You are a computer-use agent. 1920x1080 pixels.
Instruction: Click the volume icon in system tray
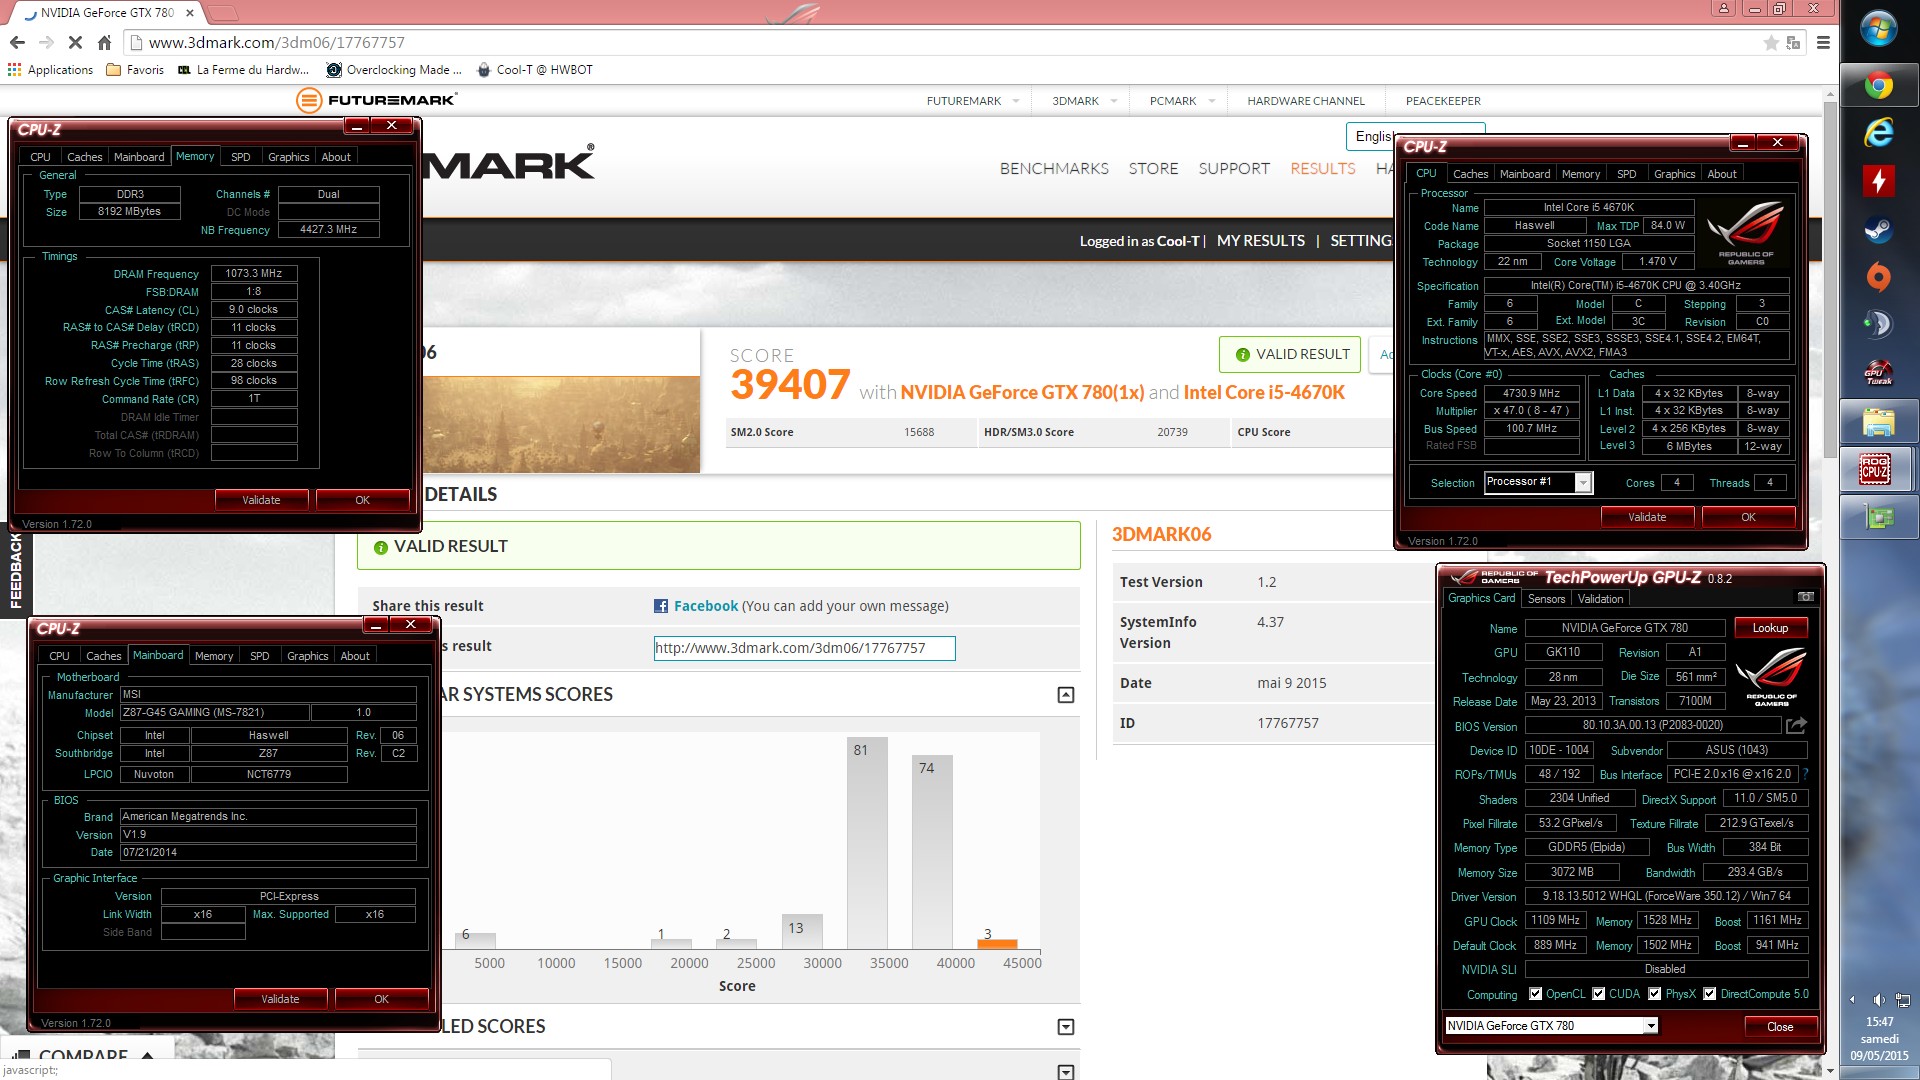pos(1879,1000)
